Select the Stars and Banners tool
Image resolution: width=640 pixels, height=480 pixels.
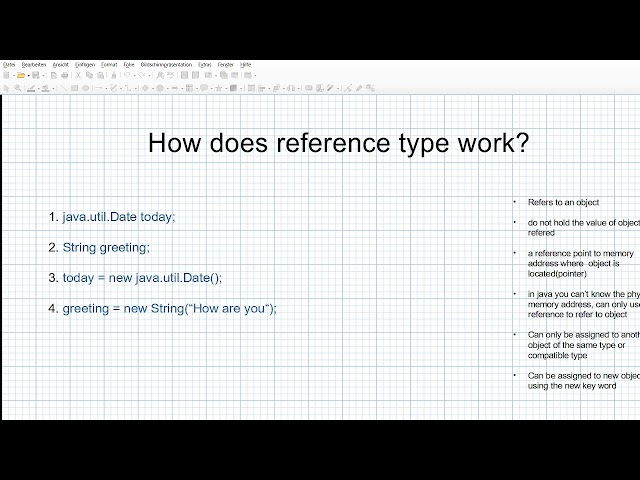click(219, 88)
